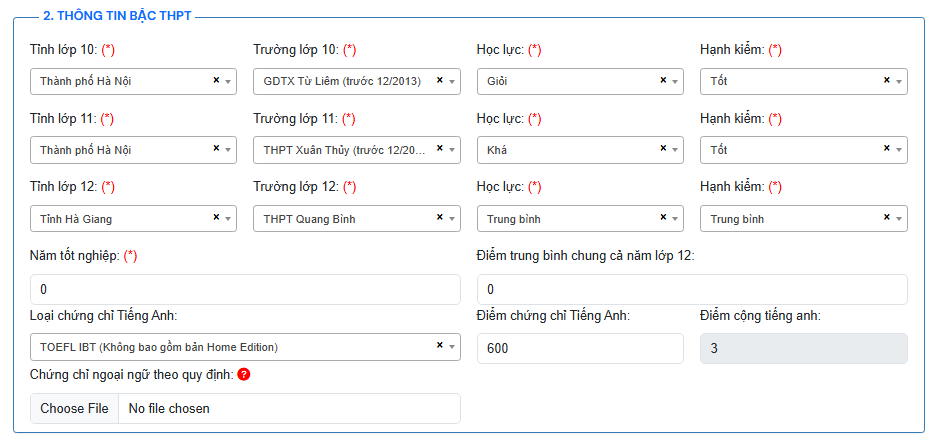The image size is (940, 440).
Task: Click the Điểm cộng tiếng anh read-only field
Action: (803, 348)
